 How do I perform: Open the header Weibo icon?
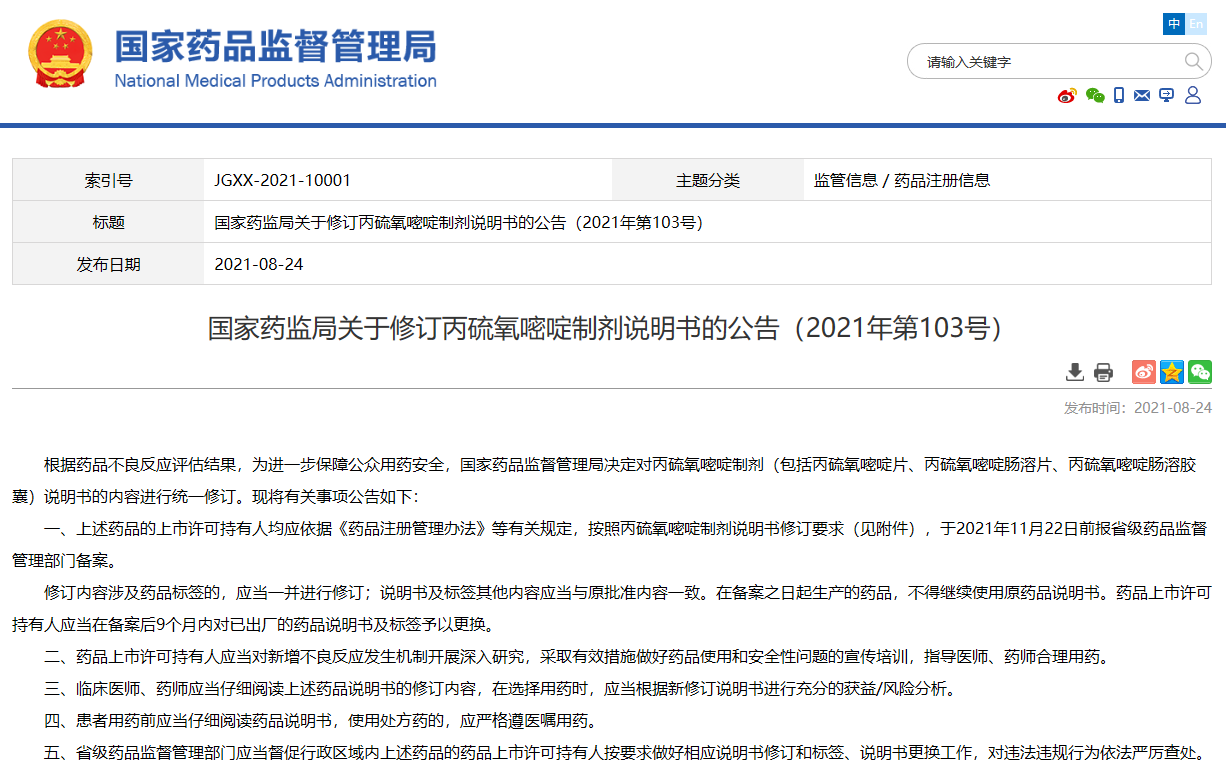coord(1067,96)
